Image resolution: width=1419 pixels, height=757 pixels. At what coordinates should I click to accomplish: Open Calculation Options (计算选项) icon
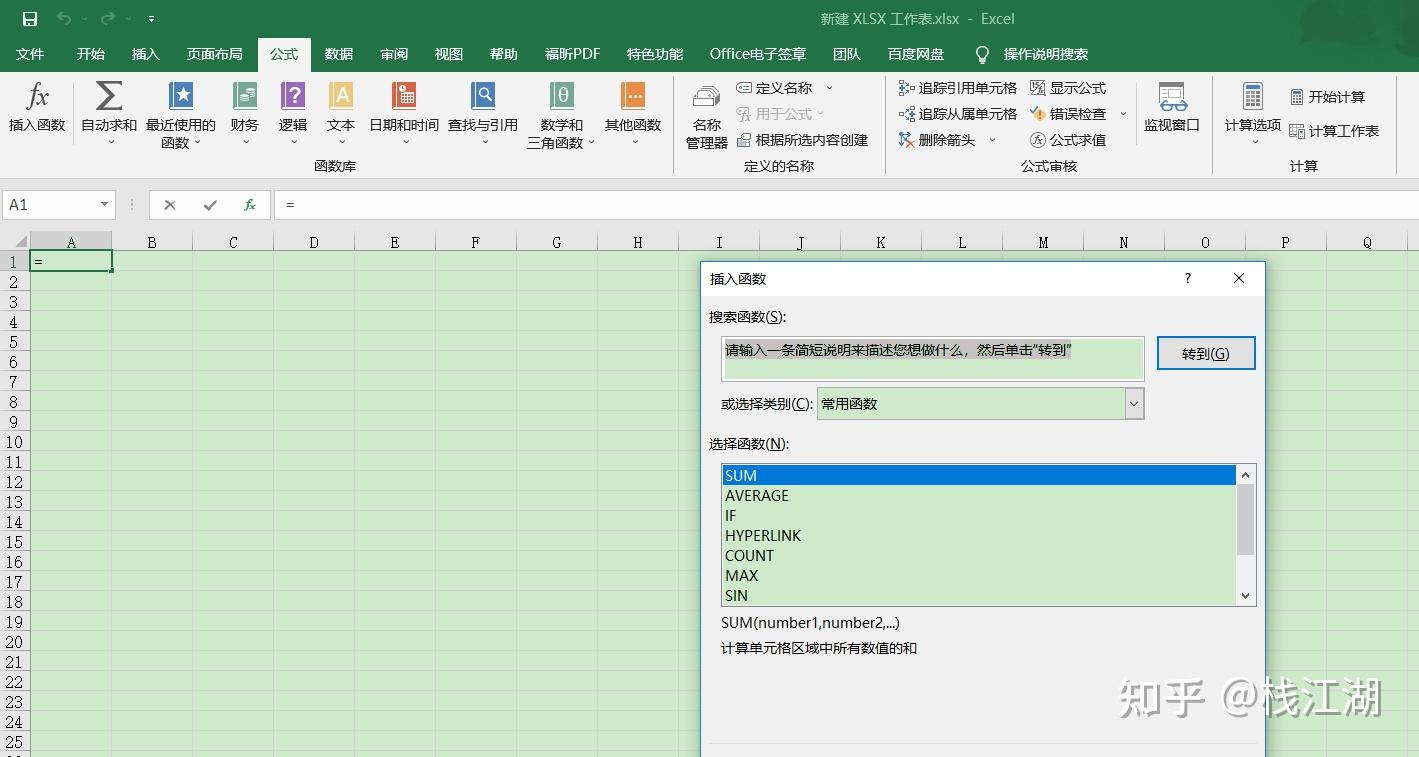[x=1253, y=97]
